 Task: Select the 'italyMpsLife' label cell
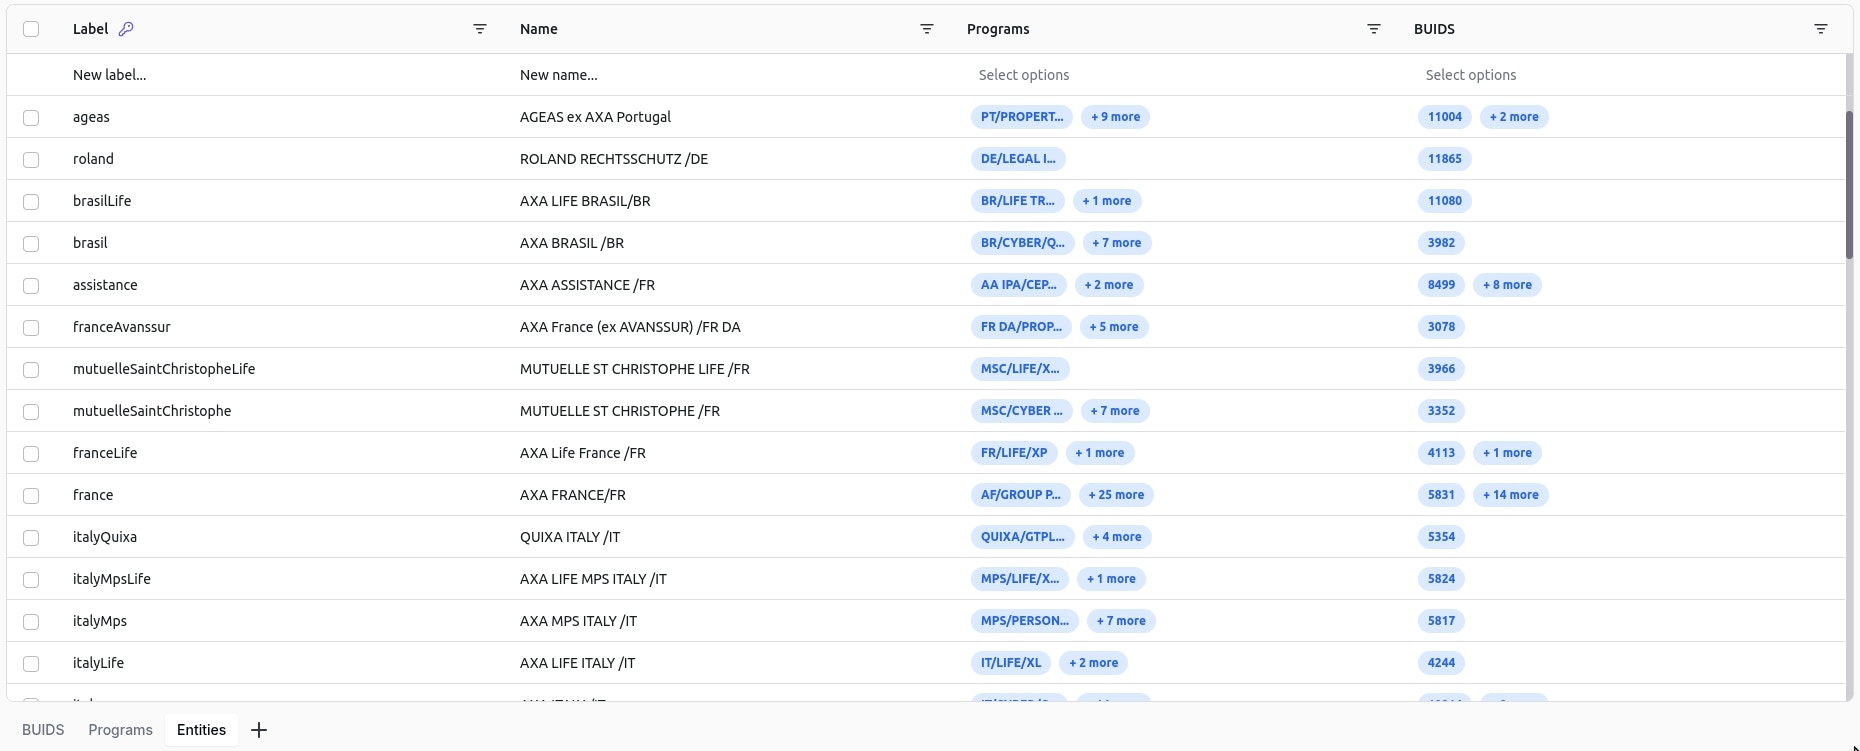click(112, 579)
